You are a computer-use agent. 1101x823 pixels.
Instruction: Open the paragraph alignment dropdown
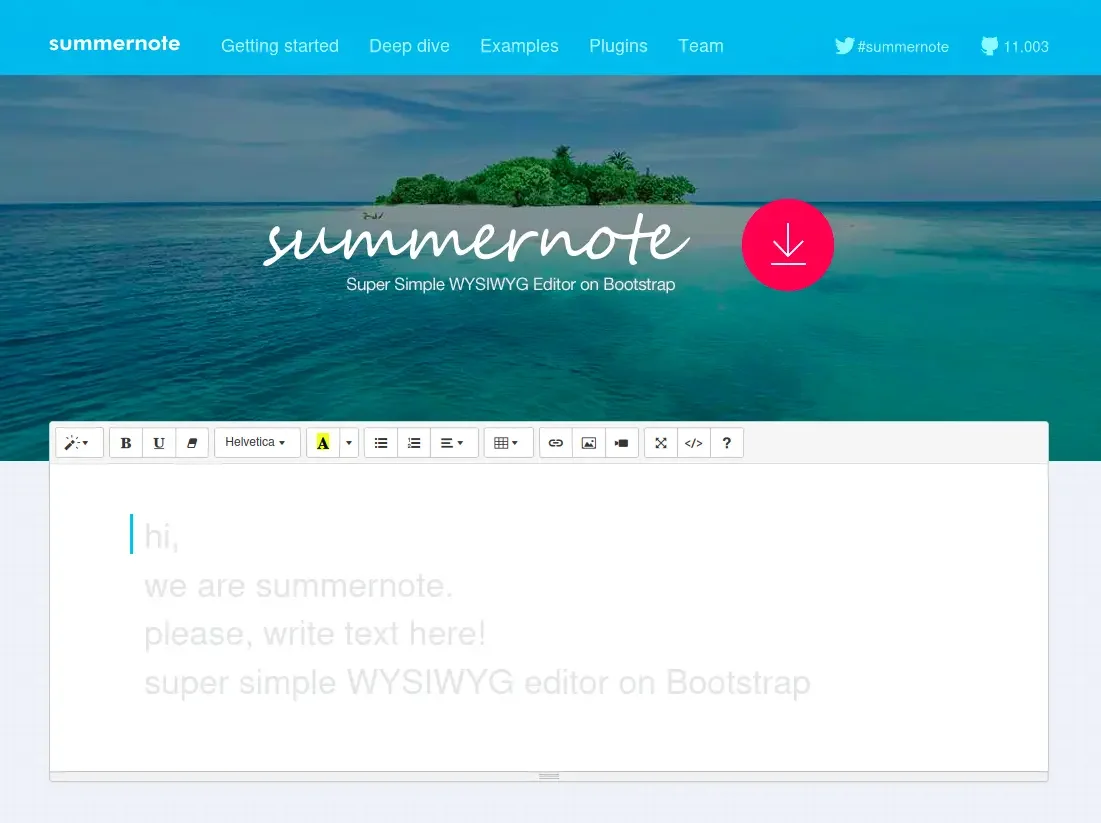click(454, 443)
